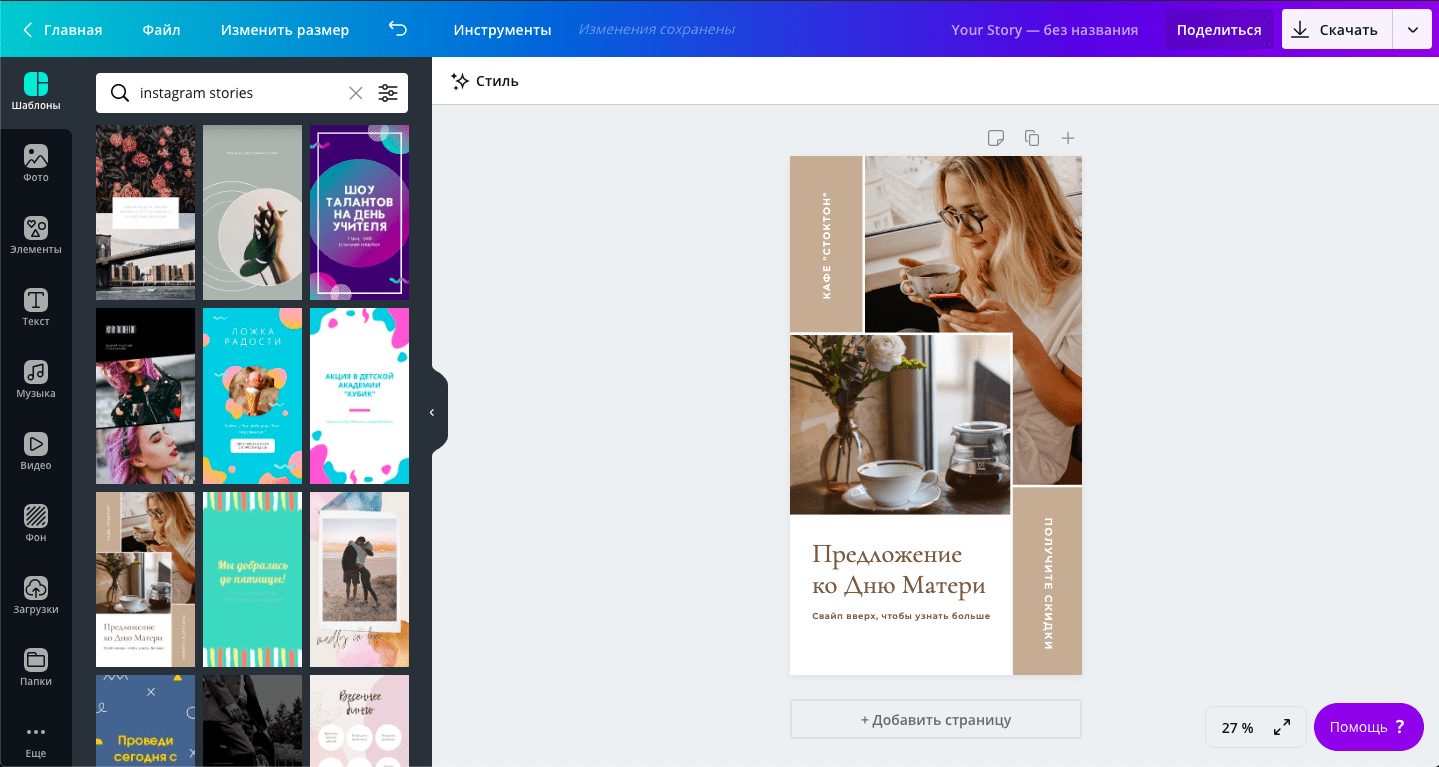Screen dimensions: 1439x767
Task: Click the Поделиться button
Action: [x=1219, y=30]
